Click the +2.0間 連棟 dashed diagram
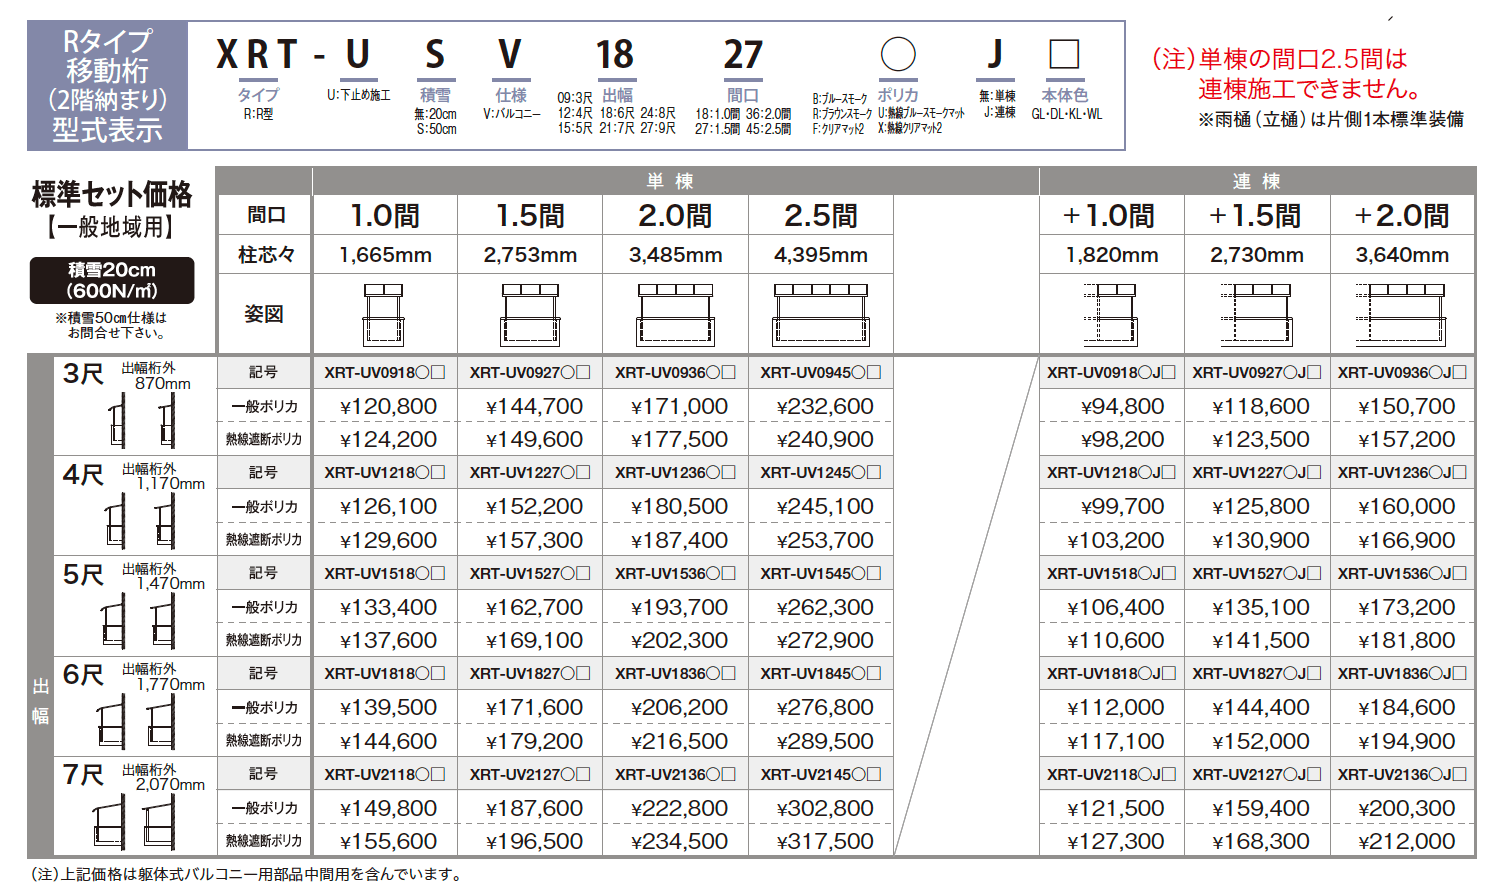 [1402, 314]
